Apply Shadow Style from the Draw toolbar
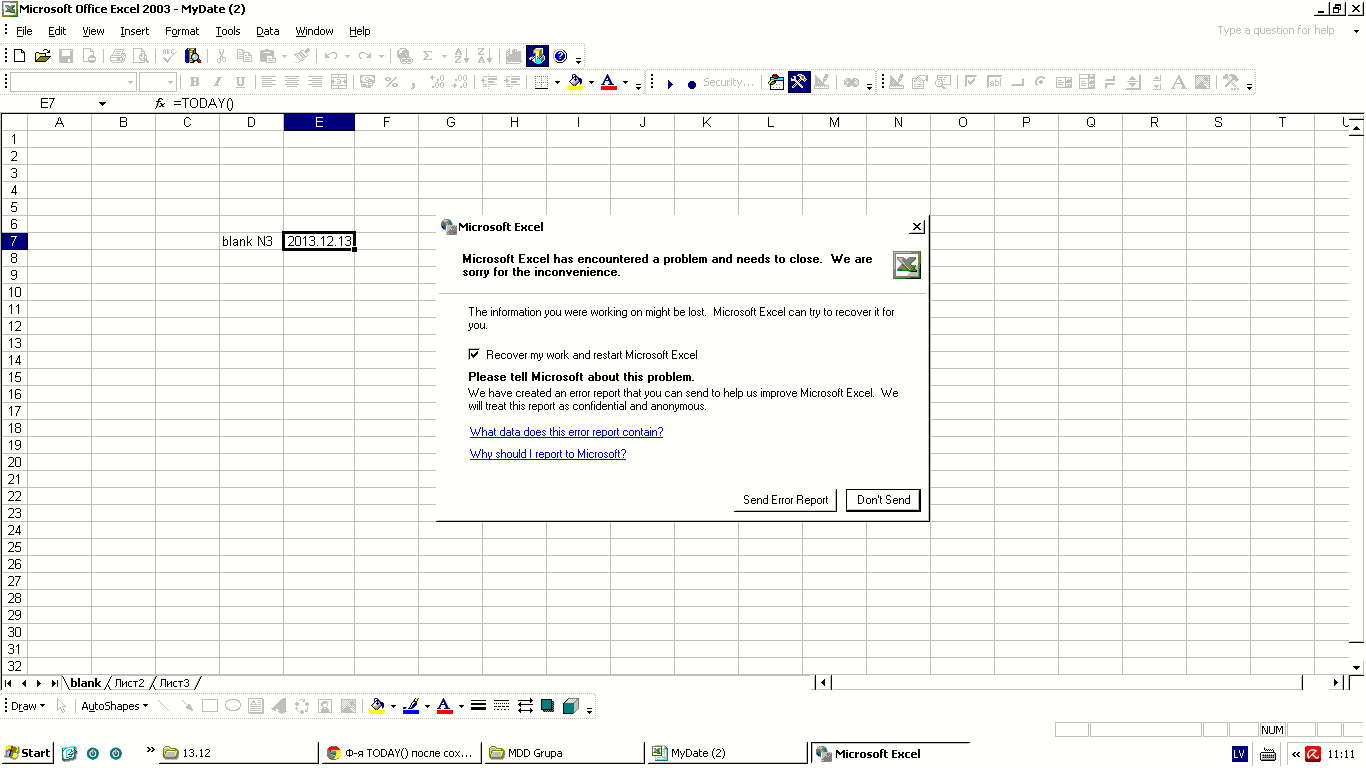 point(548,706)
